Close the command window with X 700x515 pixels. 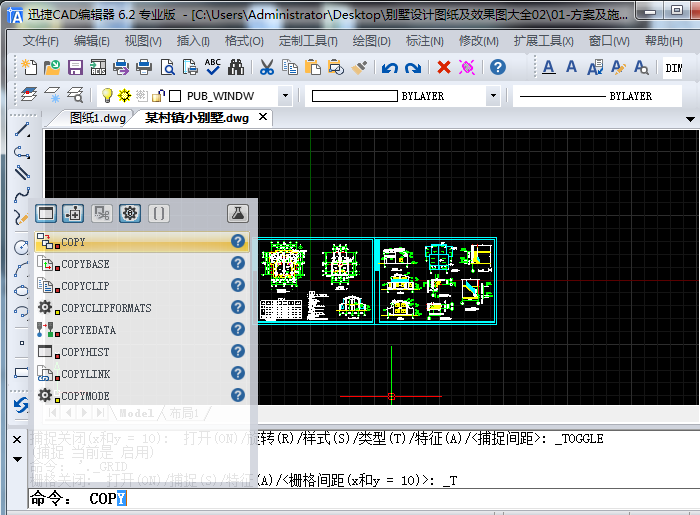point(17,440)
